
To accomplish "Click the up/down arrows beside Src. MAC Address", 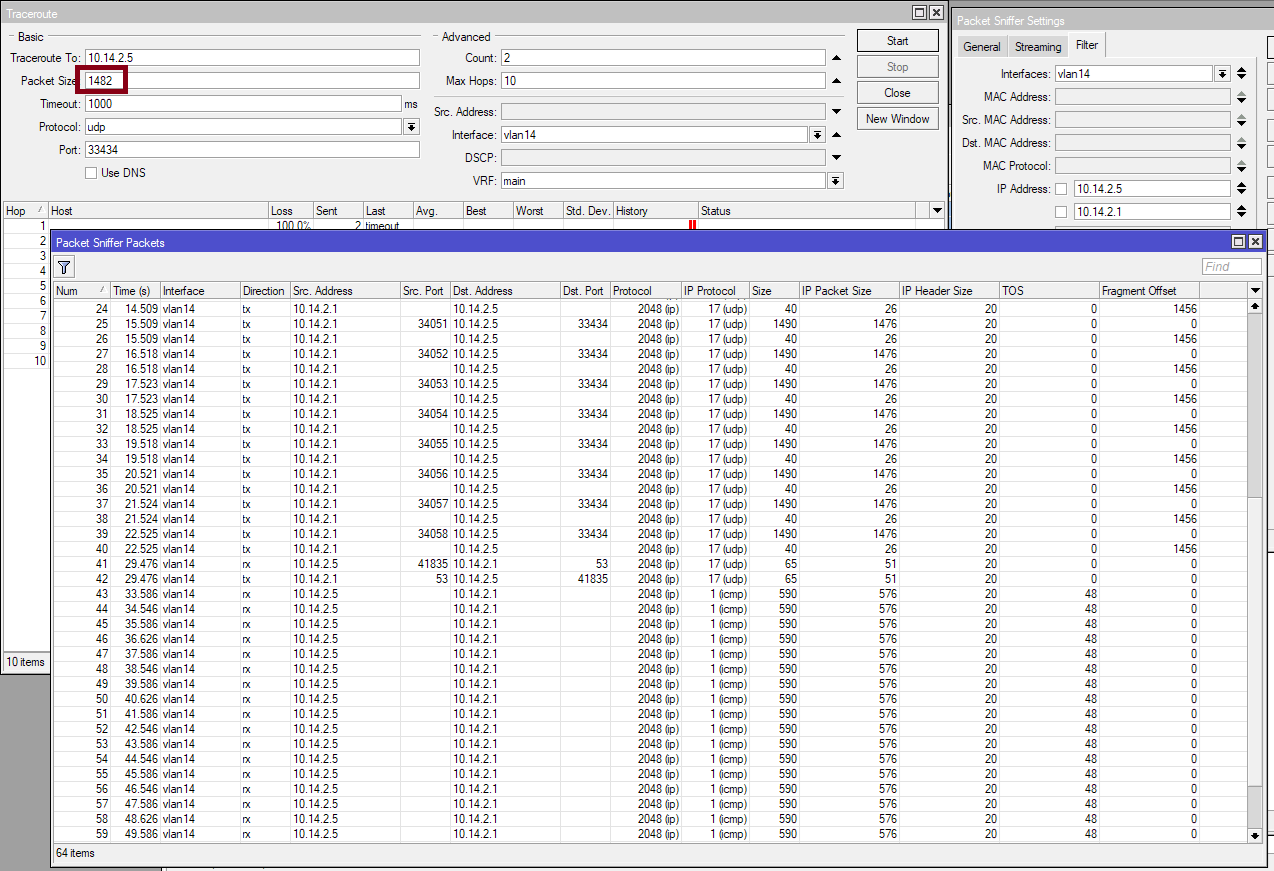I will pyautogui.click(x=1241, y=120).
